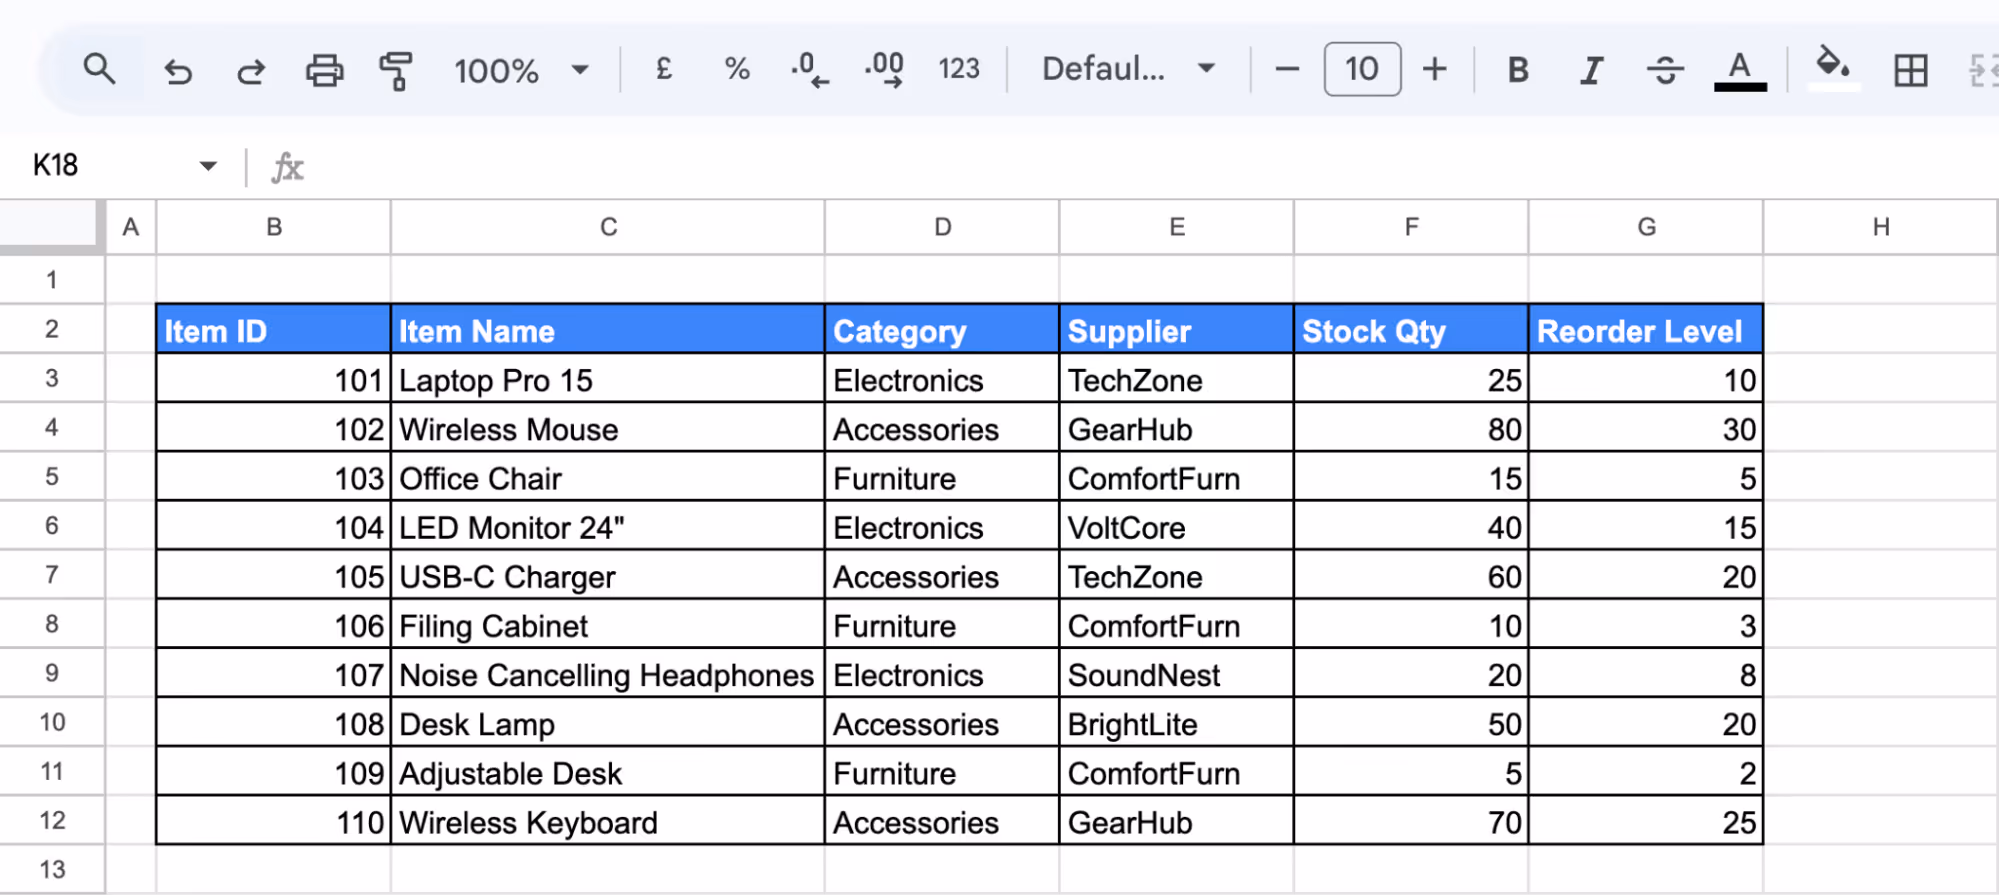Decrease font size minus button

pyautogui.click(x=1287, y=69)
